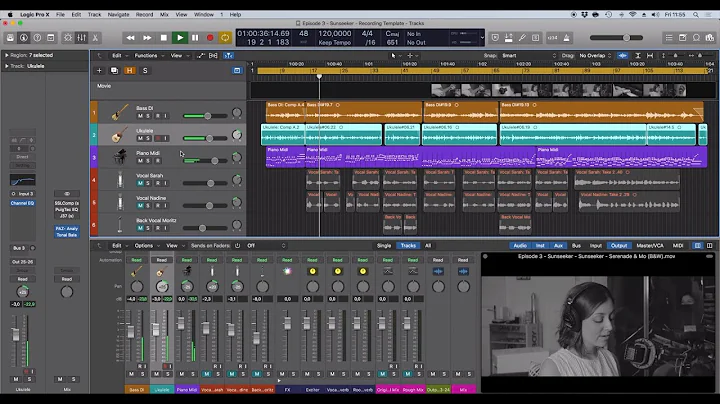The width and height of the screenshot is (720, 404).
Task: Open Quick Help
Action: click(x=37, y=38)
